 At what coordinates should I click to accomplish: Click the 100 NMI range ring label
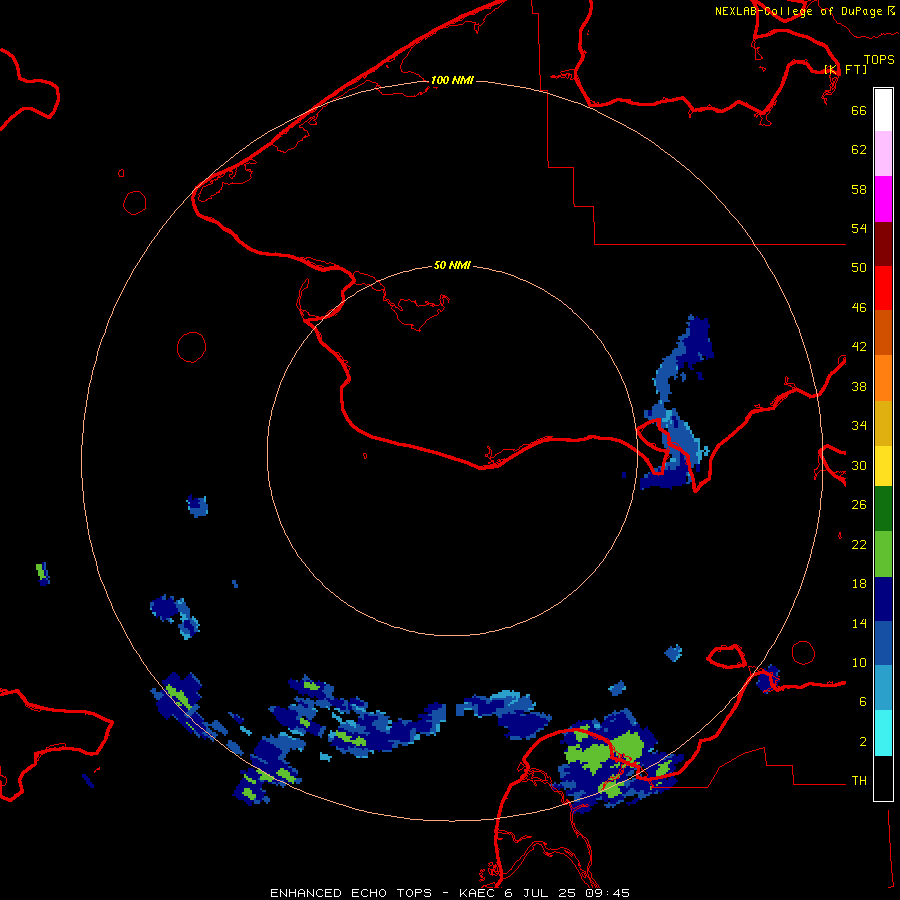[452, 80]
